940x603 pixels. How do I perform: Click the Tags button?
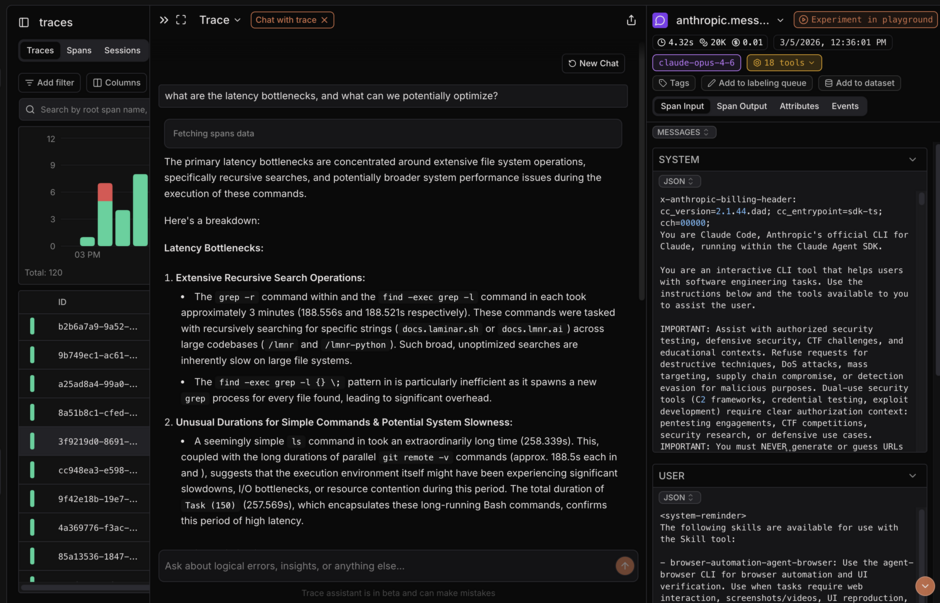click(x=674, y=83)
